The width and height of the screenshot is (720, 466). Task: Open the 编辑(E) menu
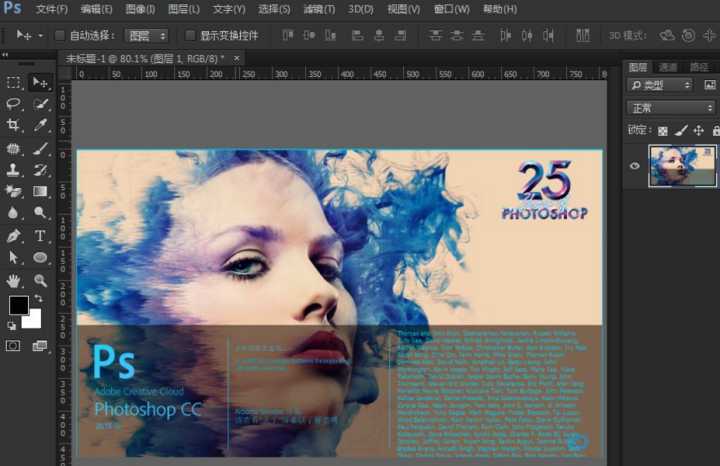click(x=96, y=9)
